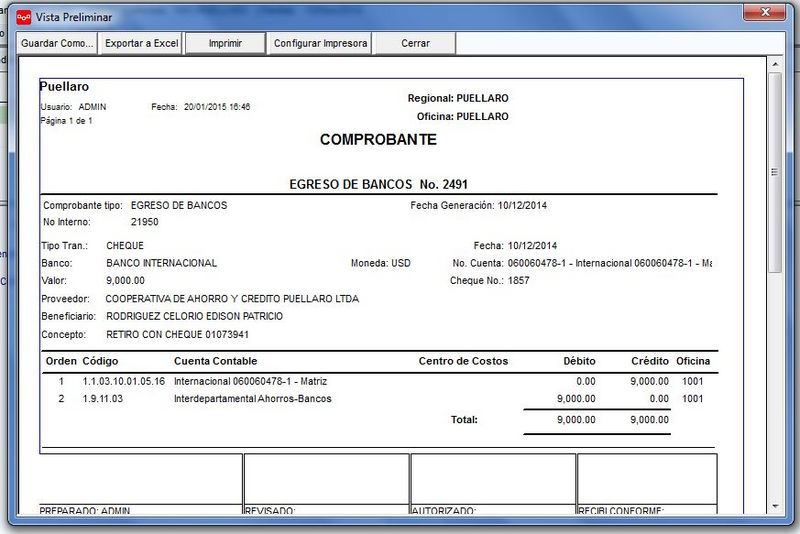Select row with code 1.1.03.10.01.05.16
Screen dimensions: 800x534
tap(380, 382)
